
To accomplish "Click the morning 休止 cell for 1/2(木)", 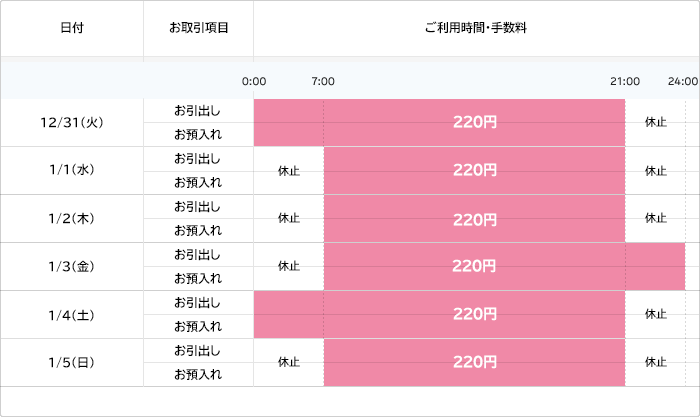I will pos(289,219).
